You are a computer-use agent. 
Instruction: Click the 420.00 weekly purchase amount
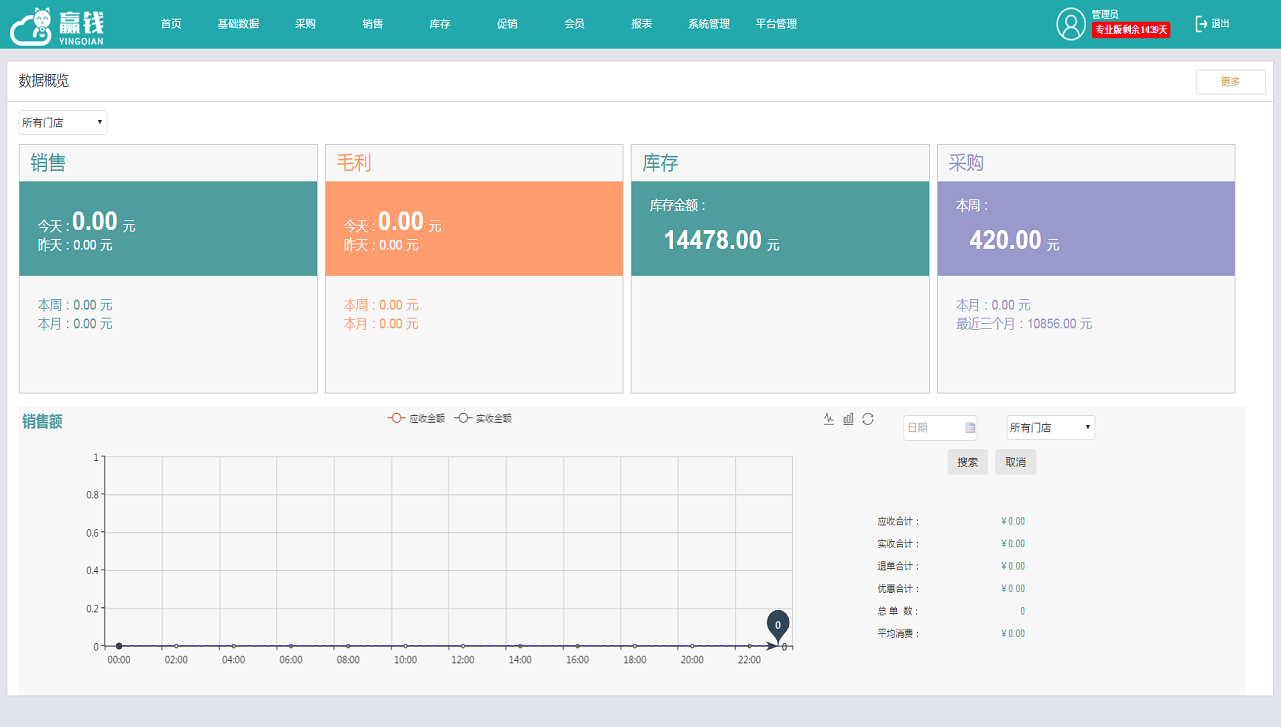1006,240
